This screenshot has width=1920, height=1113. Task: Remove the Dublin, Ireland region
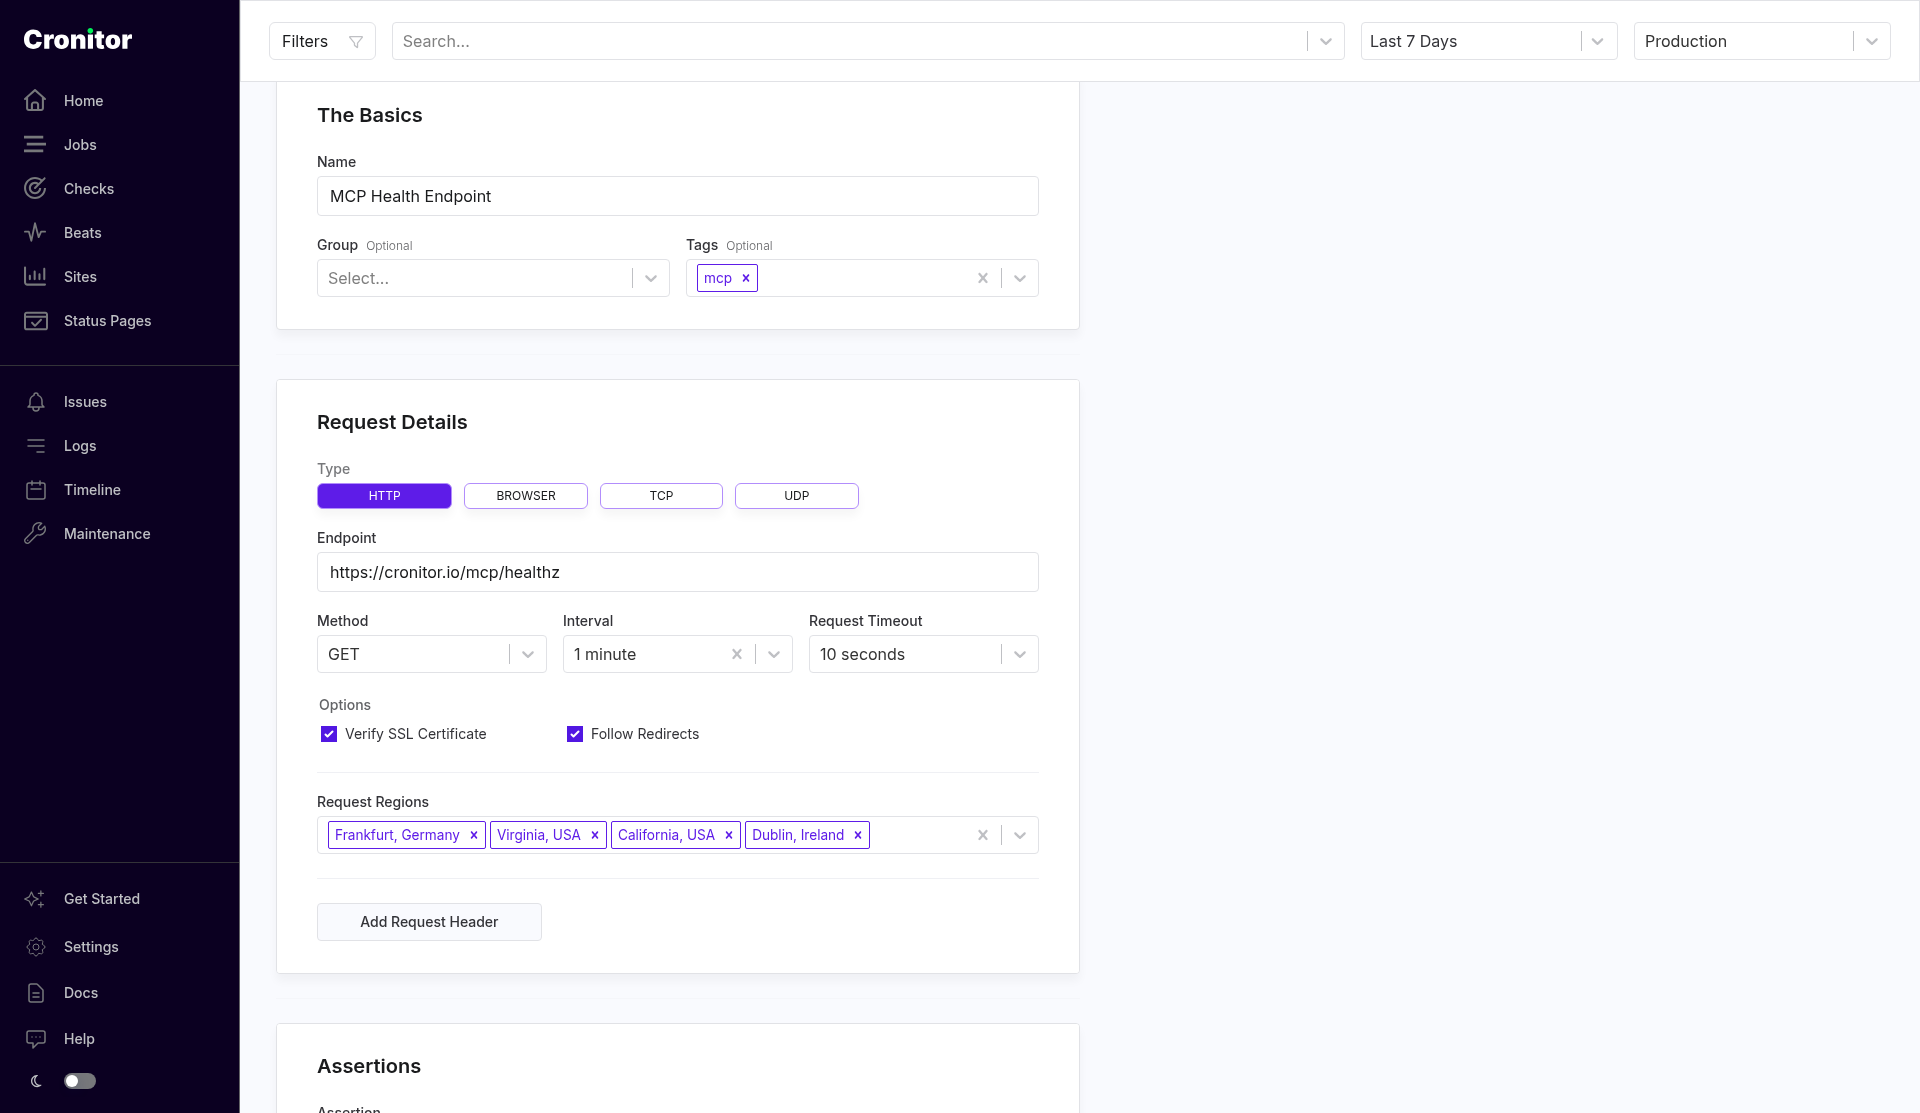[x=858, y=835]
